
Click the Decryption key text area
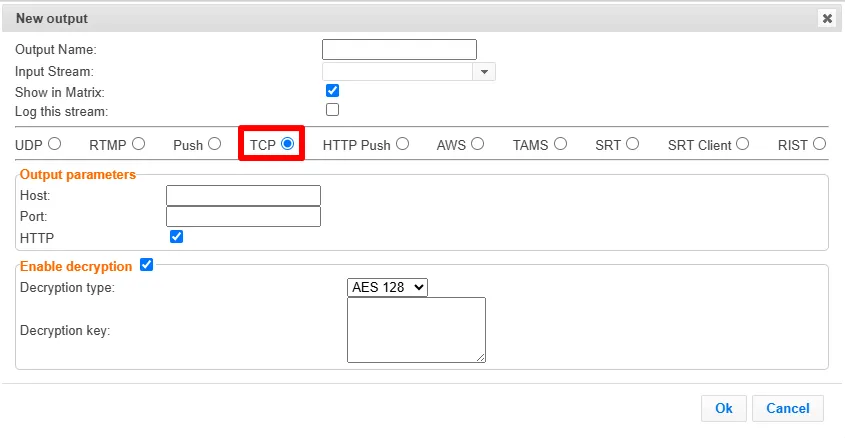tap(417, 330)
